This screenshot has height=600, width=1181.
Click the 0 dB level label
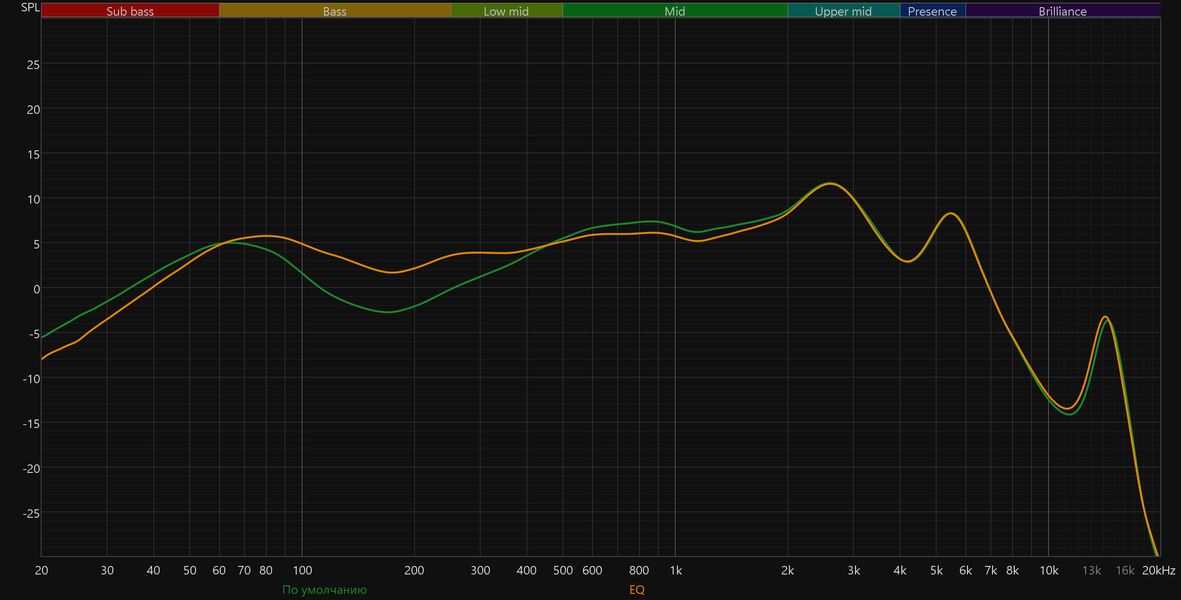tap(36, 289)
